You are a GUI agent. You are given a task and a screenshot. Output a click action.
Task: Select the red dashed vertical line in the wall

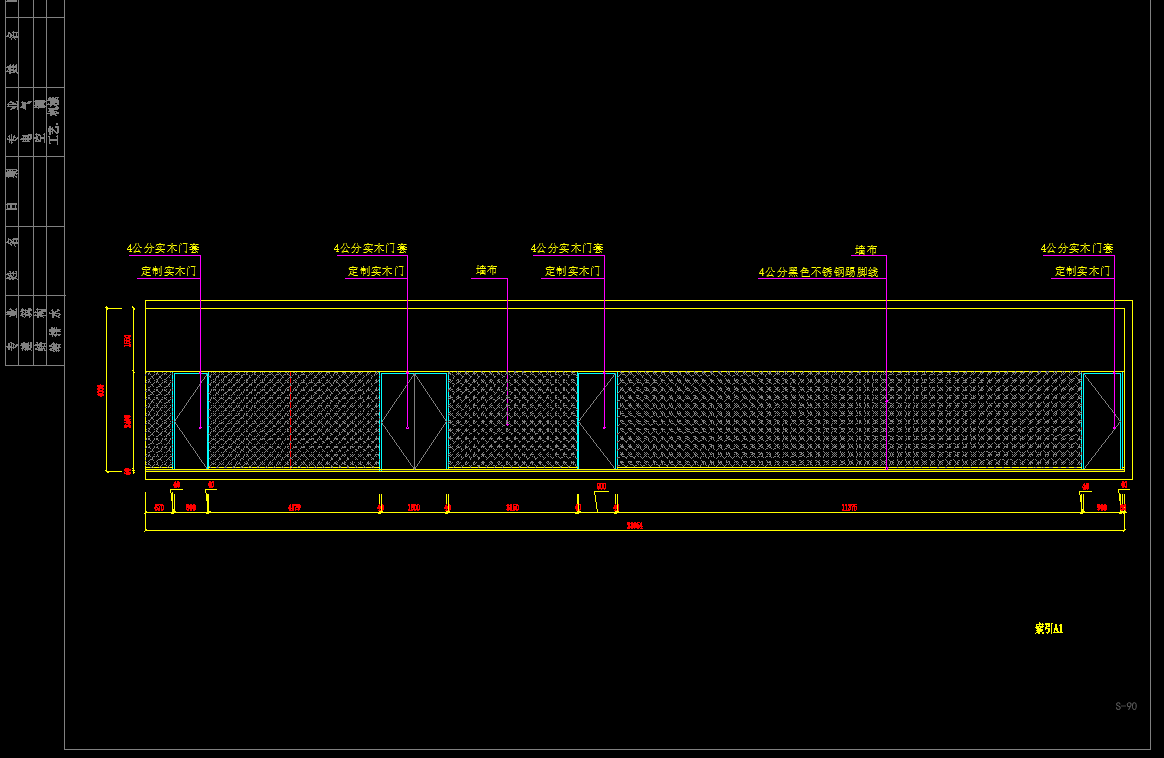(290, 420)
